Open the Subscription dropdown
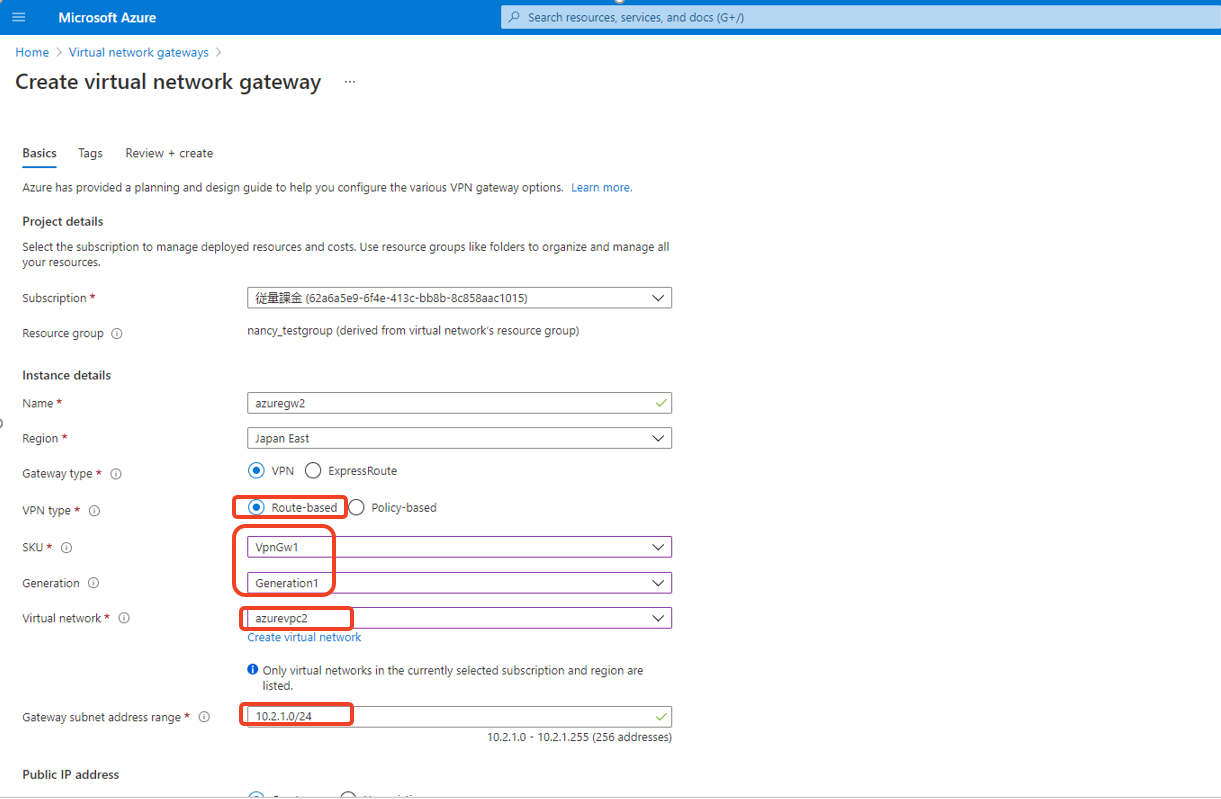 click(x=459, y=298)
